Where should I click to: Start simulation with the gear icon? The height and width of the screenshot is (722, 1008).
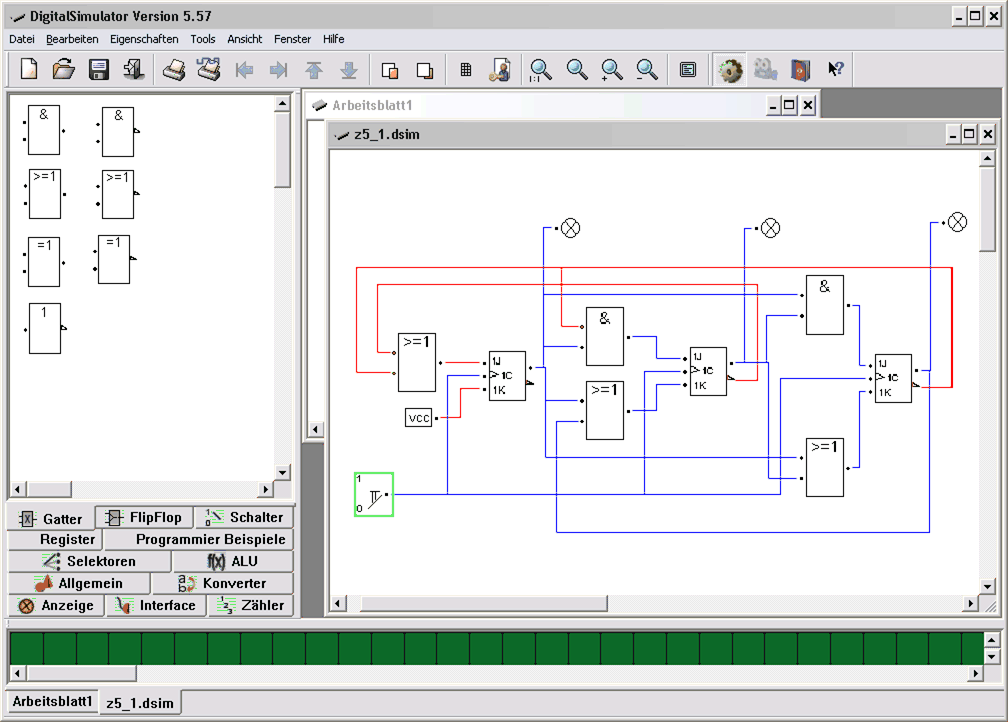[x=730, y=69]
